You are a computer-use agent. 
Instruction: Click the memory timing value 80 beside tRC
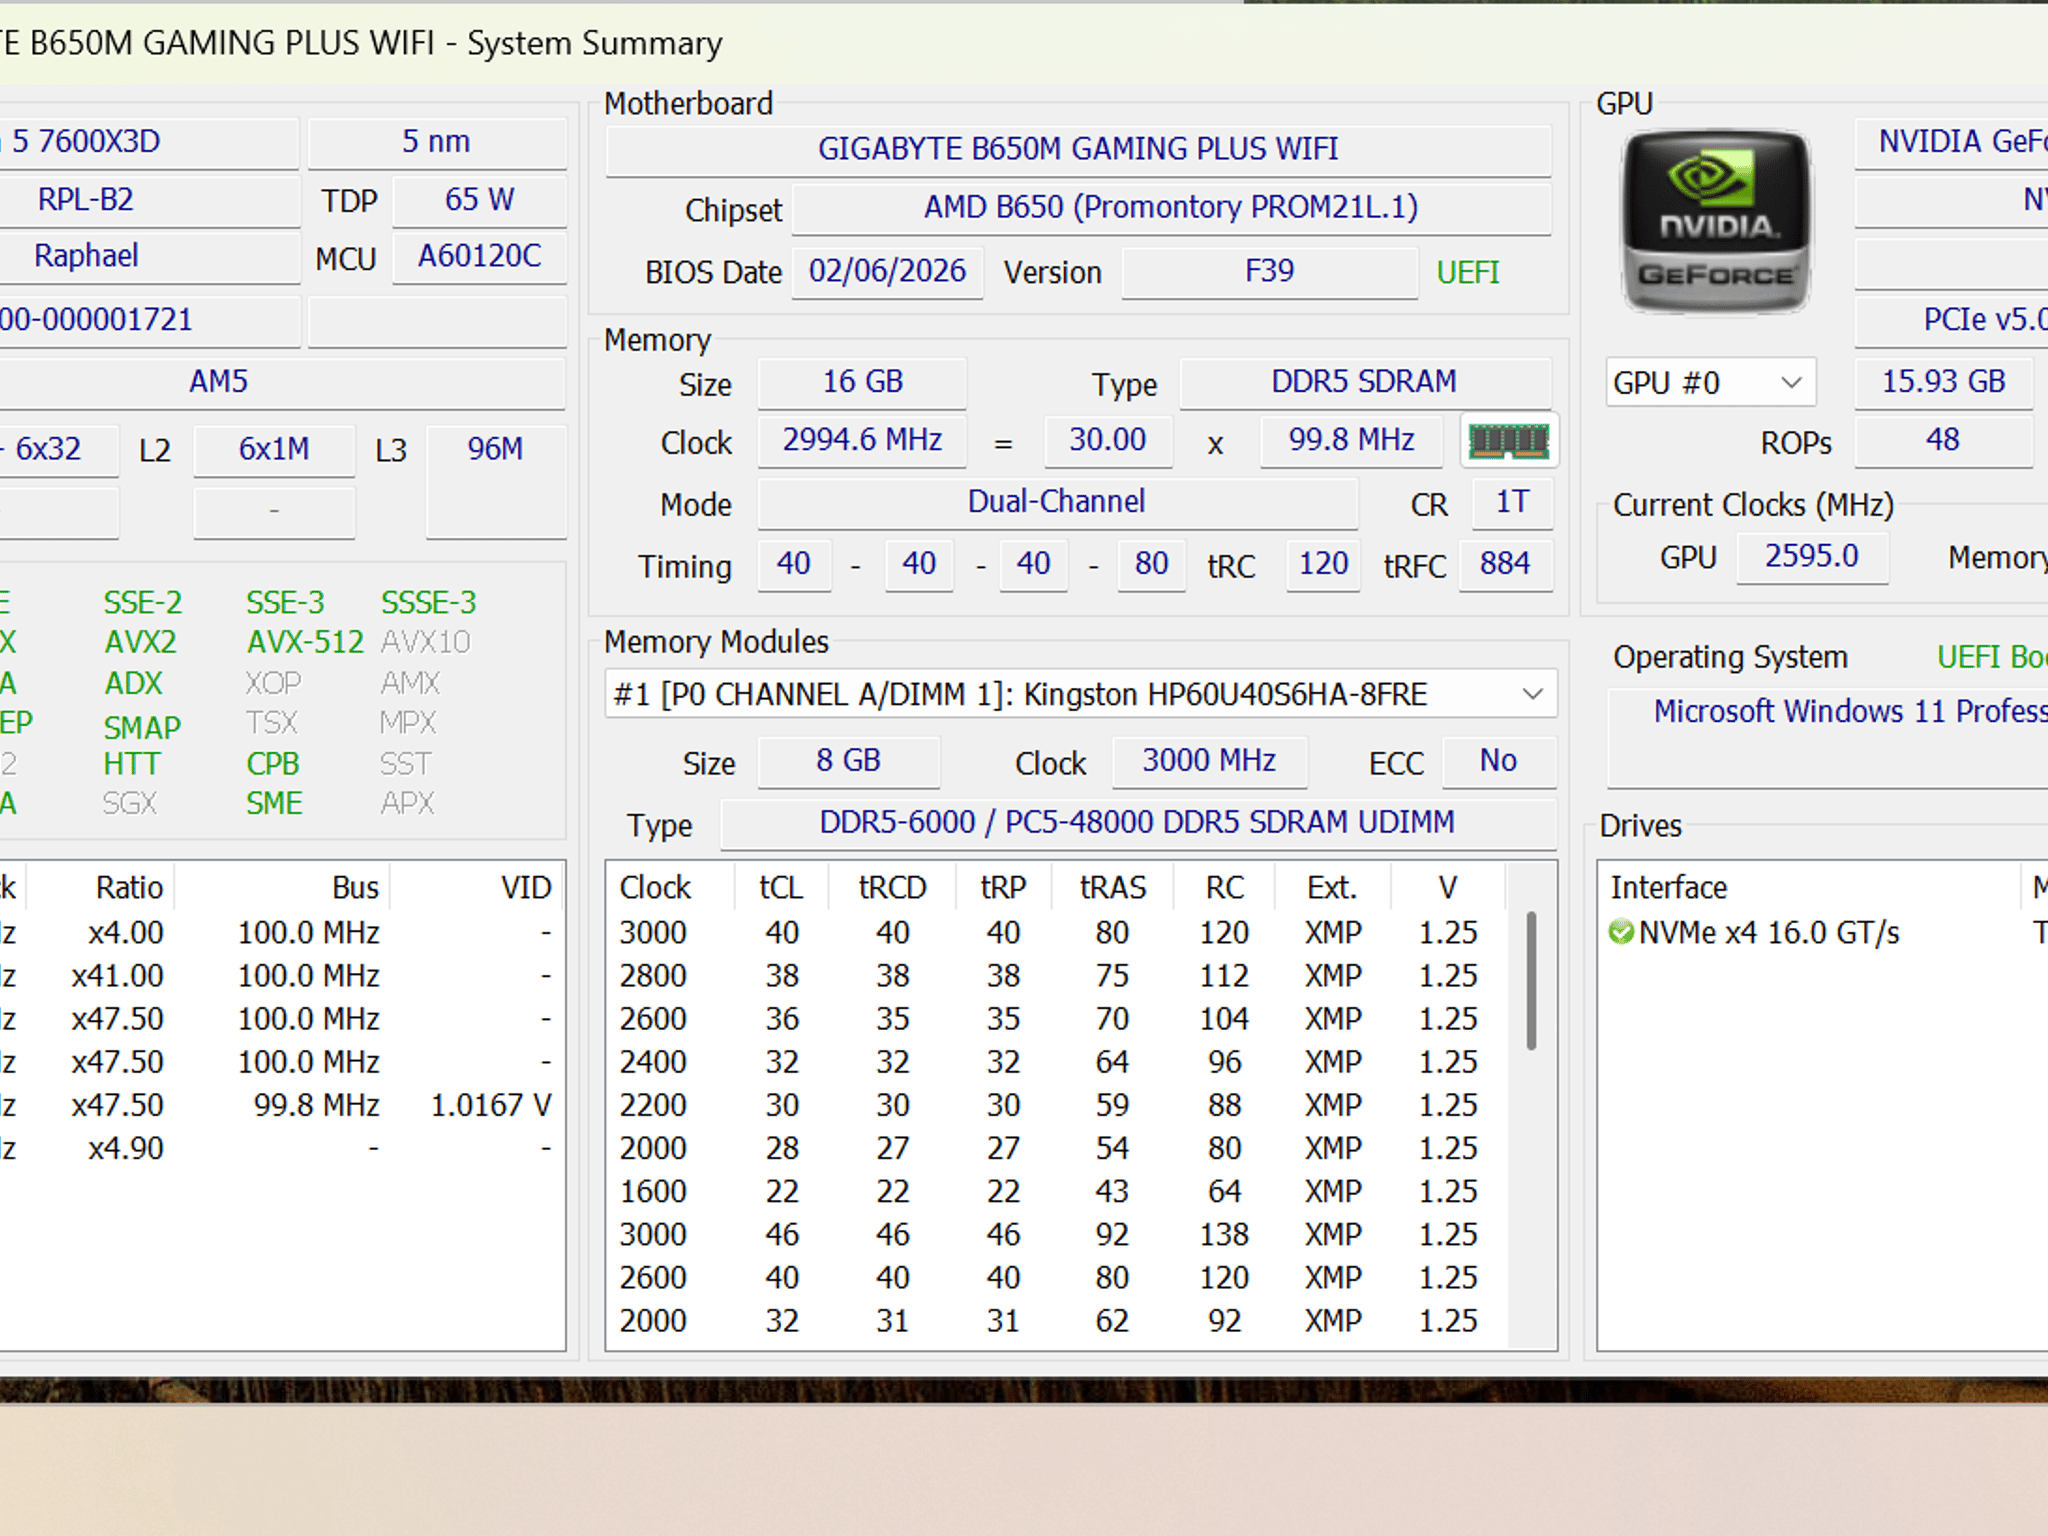1151,564
